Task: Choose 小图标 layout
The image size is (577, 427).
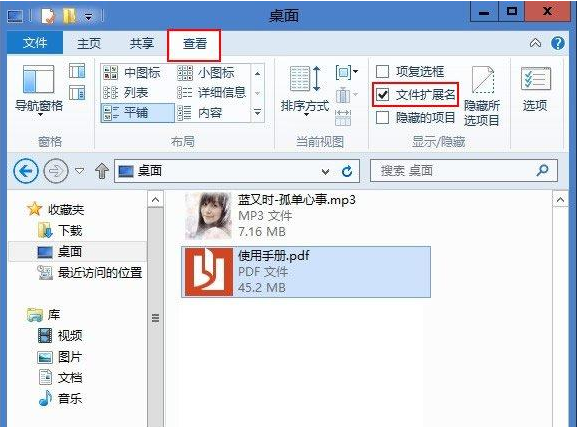Action: point(206,73)
